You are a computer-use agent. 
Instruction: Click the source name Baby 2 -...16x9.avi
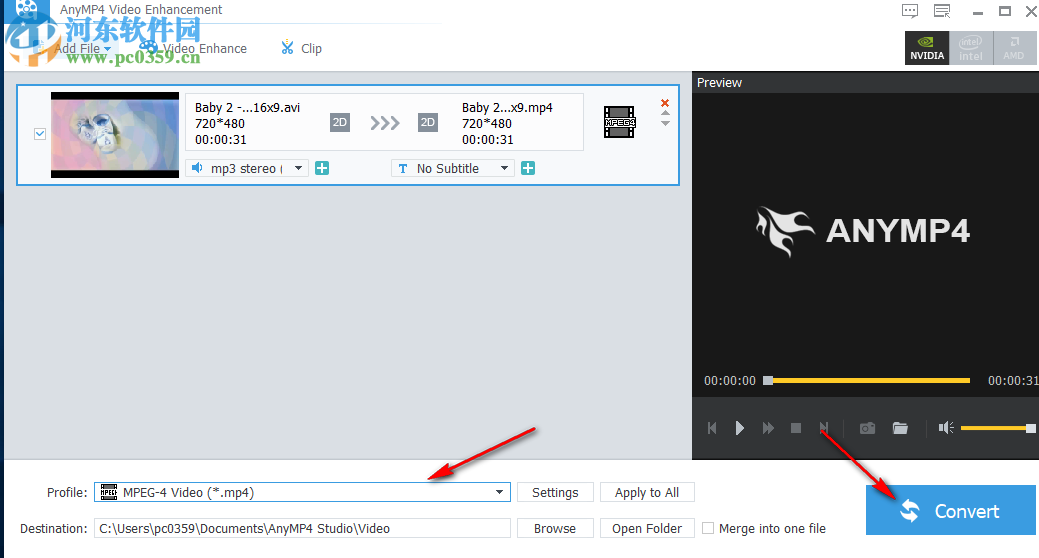(x=247, y=107)
